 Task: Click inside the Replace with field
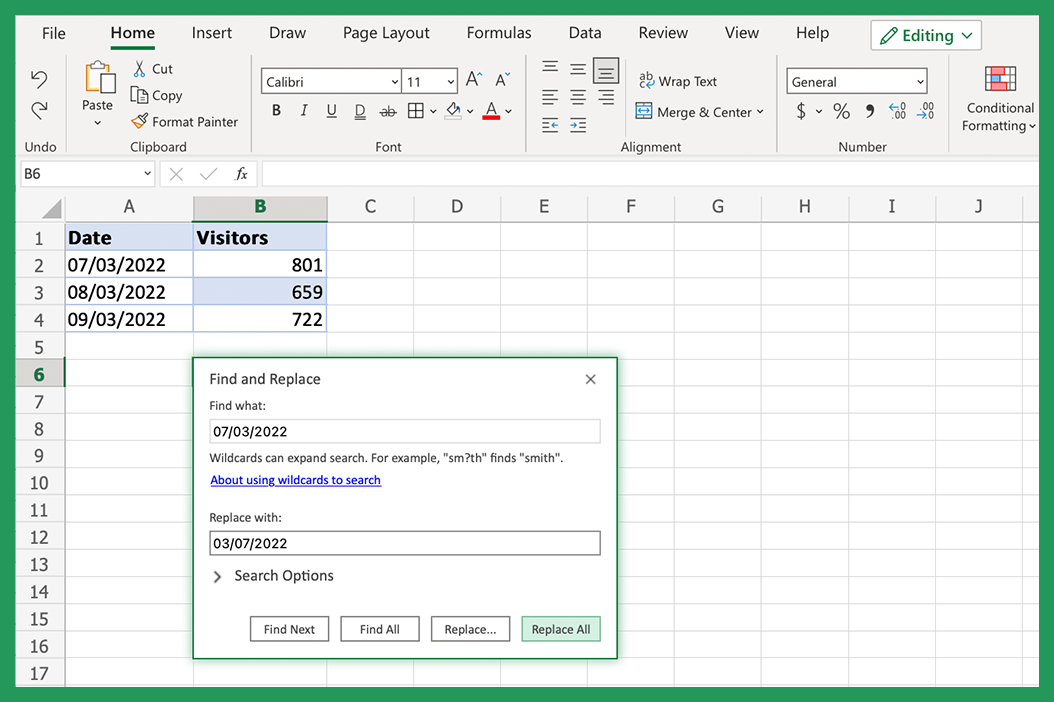click(404, 543)
